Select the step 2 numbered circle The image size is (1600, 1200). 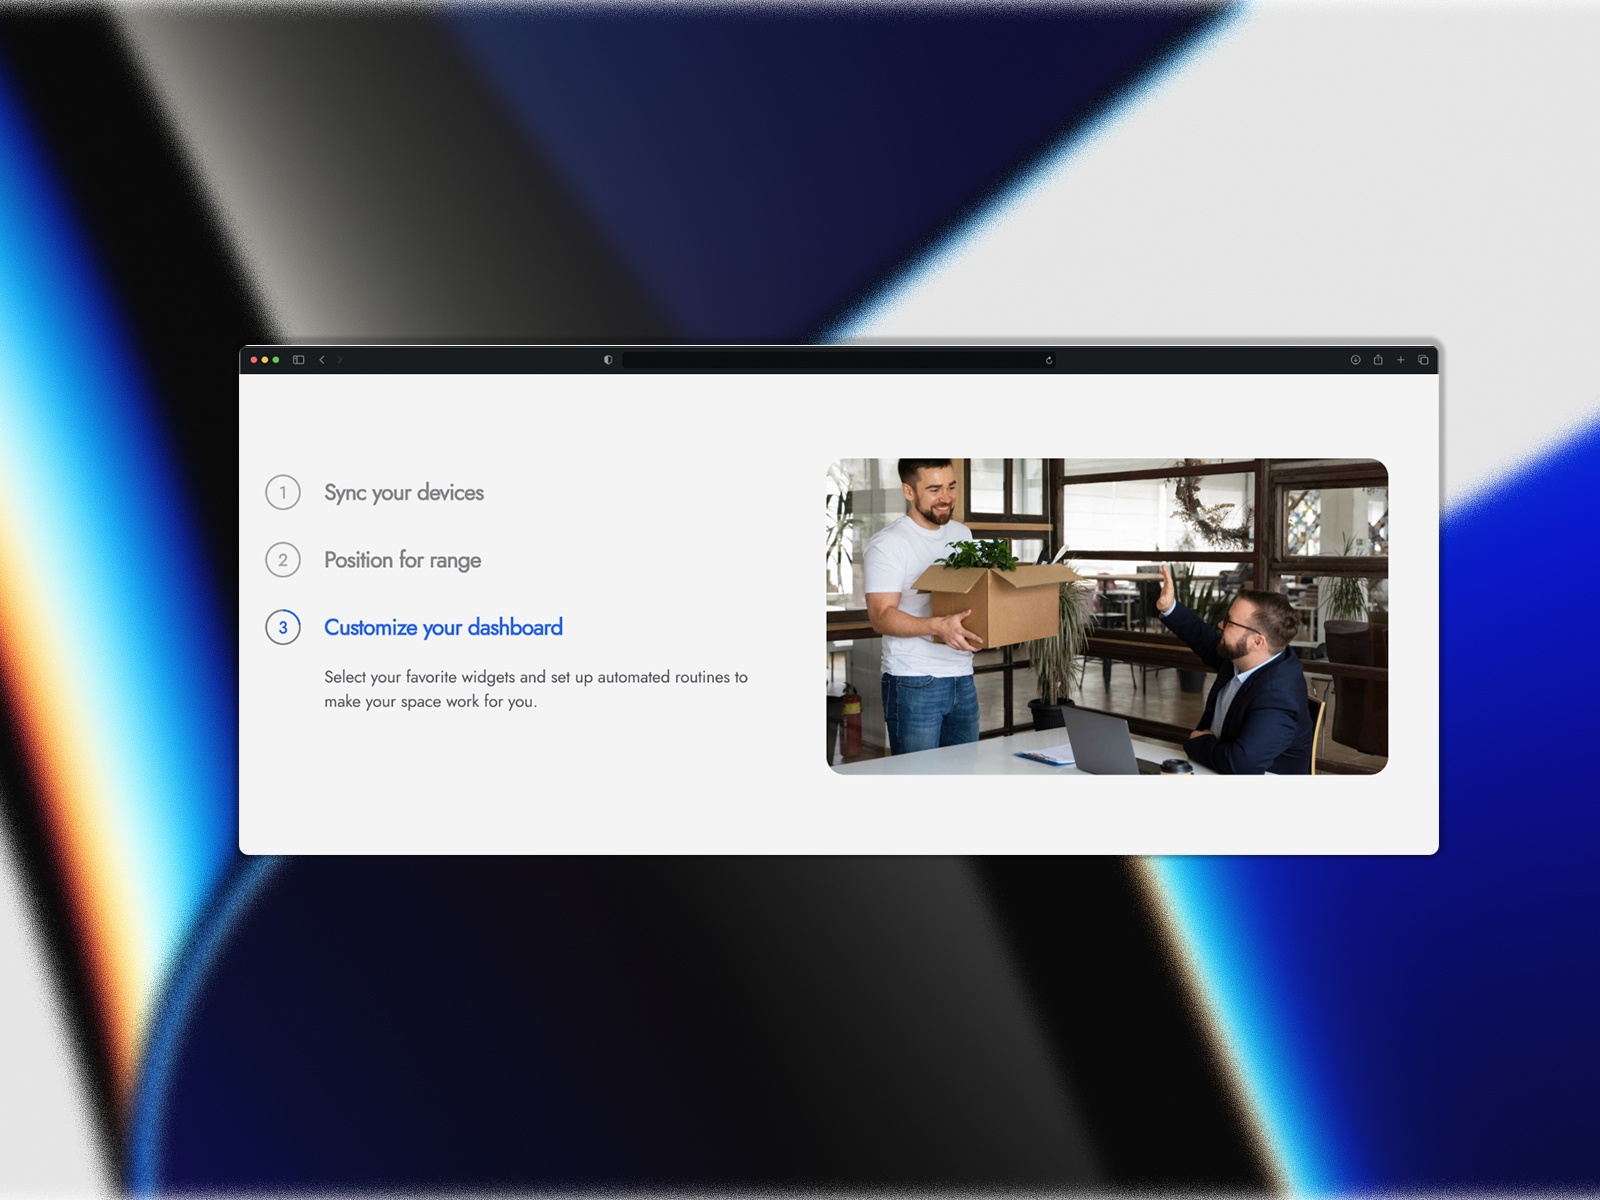(x=283, y=560)
